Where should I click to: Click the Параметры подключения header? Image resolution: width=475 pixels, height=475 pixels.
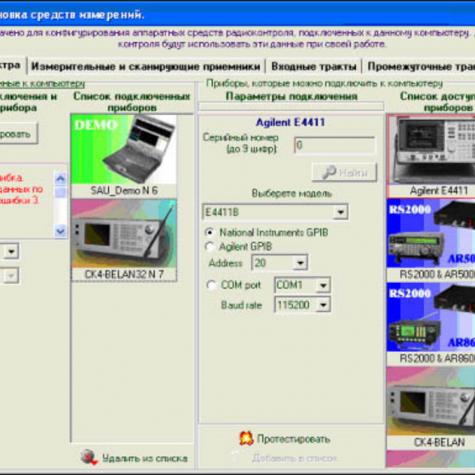[x=292, y=96]
